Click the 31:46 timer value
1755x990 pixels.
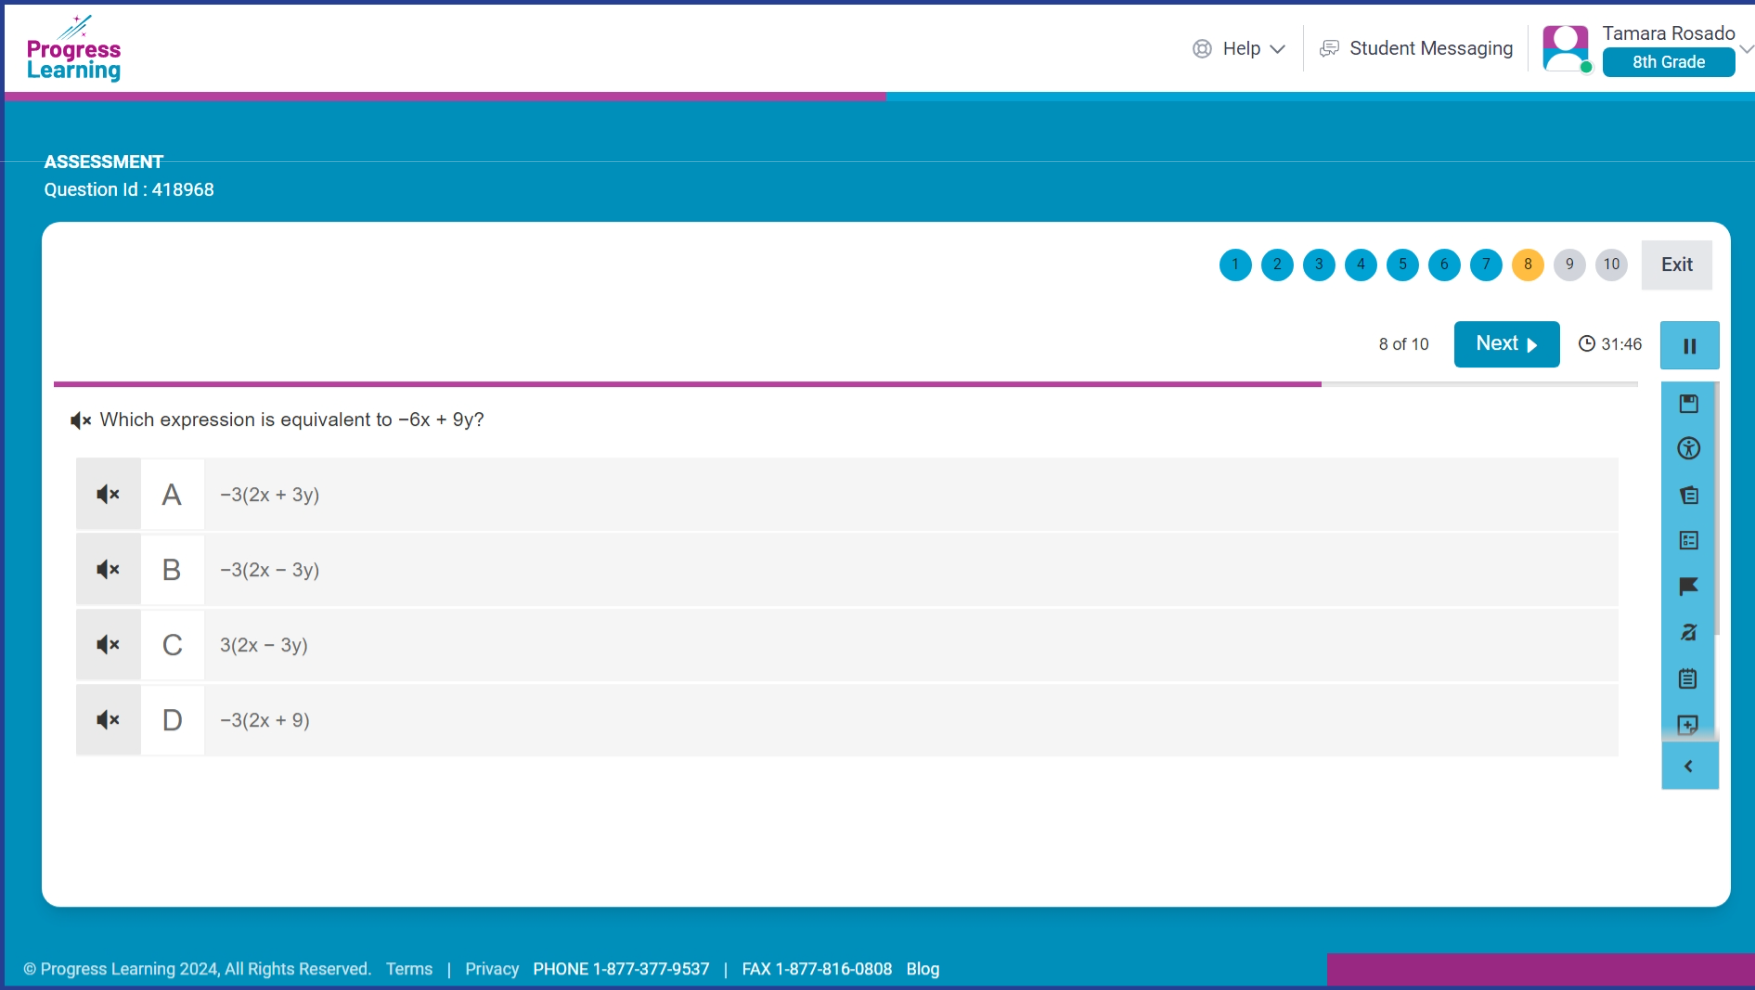click(x=1621, y=344)
